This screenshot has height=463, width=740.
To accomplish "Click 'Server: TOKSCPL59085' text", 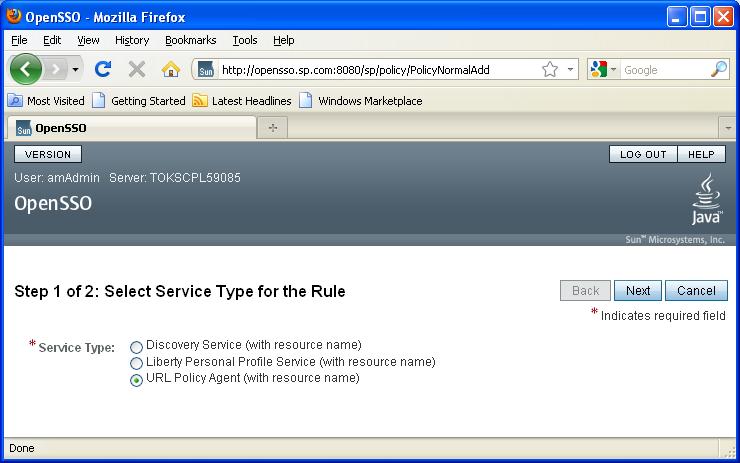I will [175, 178].
